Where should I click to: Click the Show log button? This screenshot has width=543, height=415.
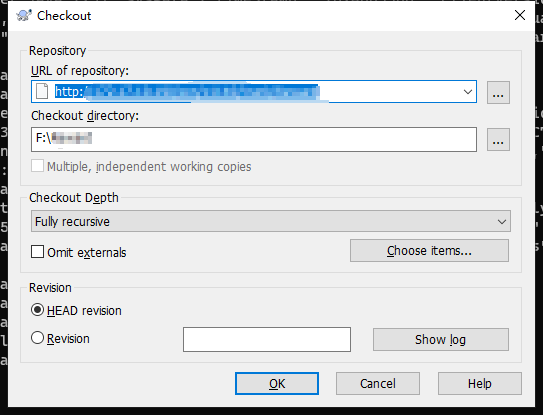(x=440, y=339)
